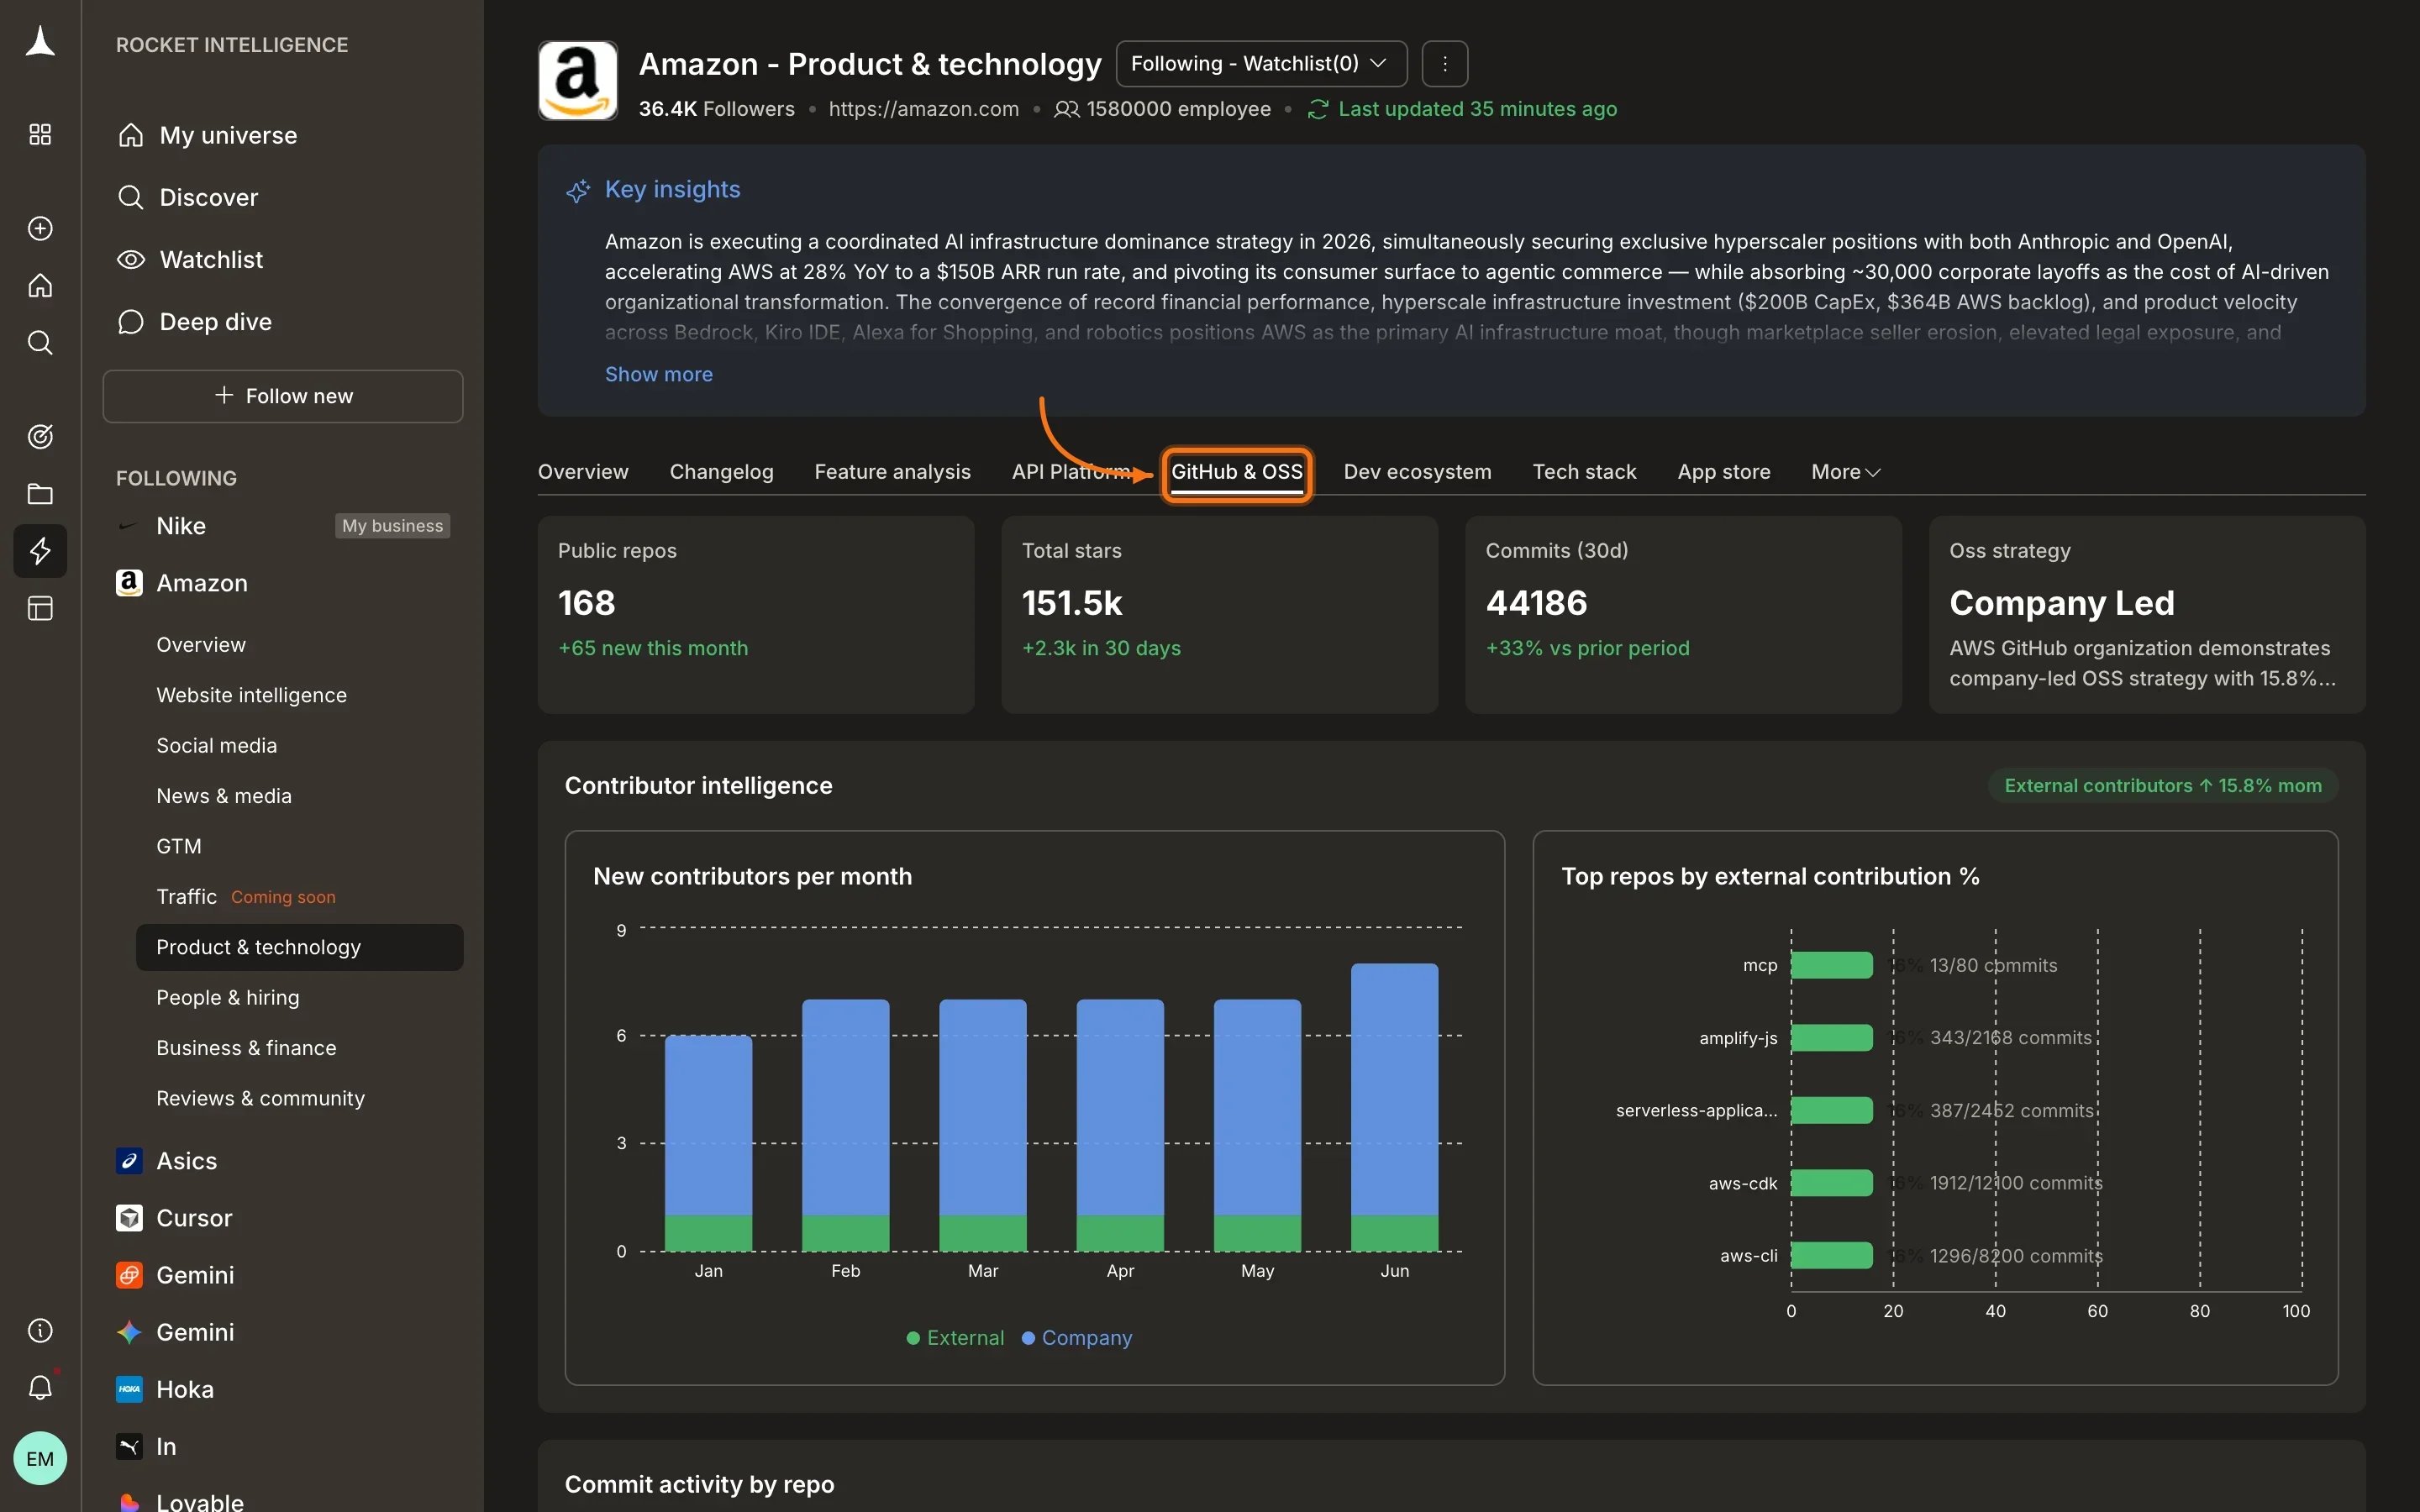2420x1512 pixels.
Task: Click the Jun bar in contributors chart
Action: 1395,1107
